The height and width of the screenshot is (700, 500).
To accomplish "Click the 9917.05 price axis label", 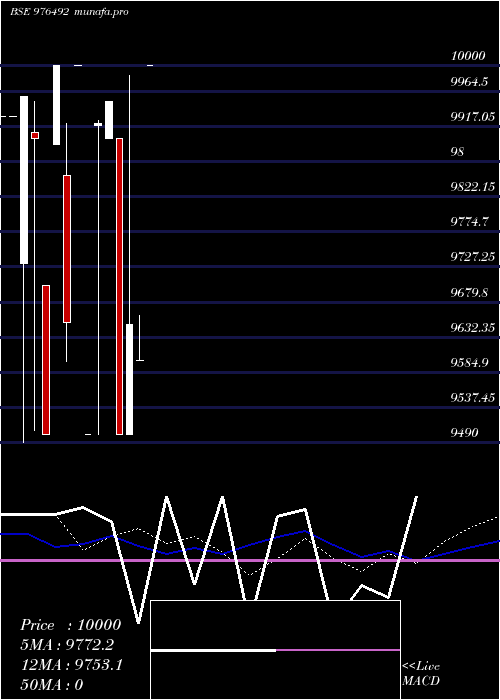I will point(473,117).
